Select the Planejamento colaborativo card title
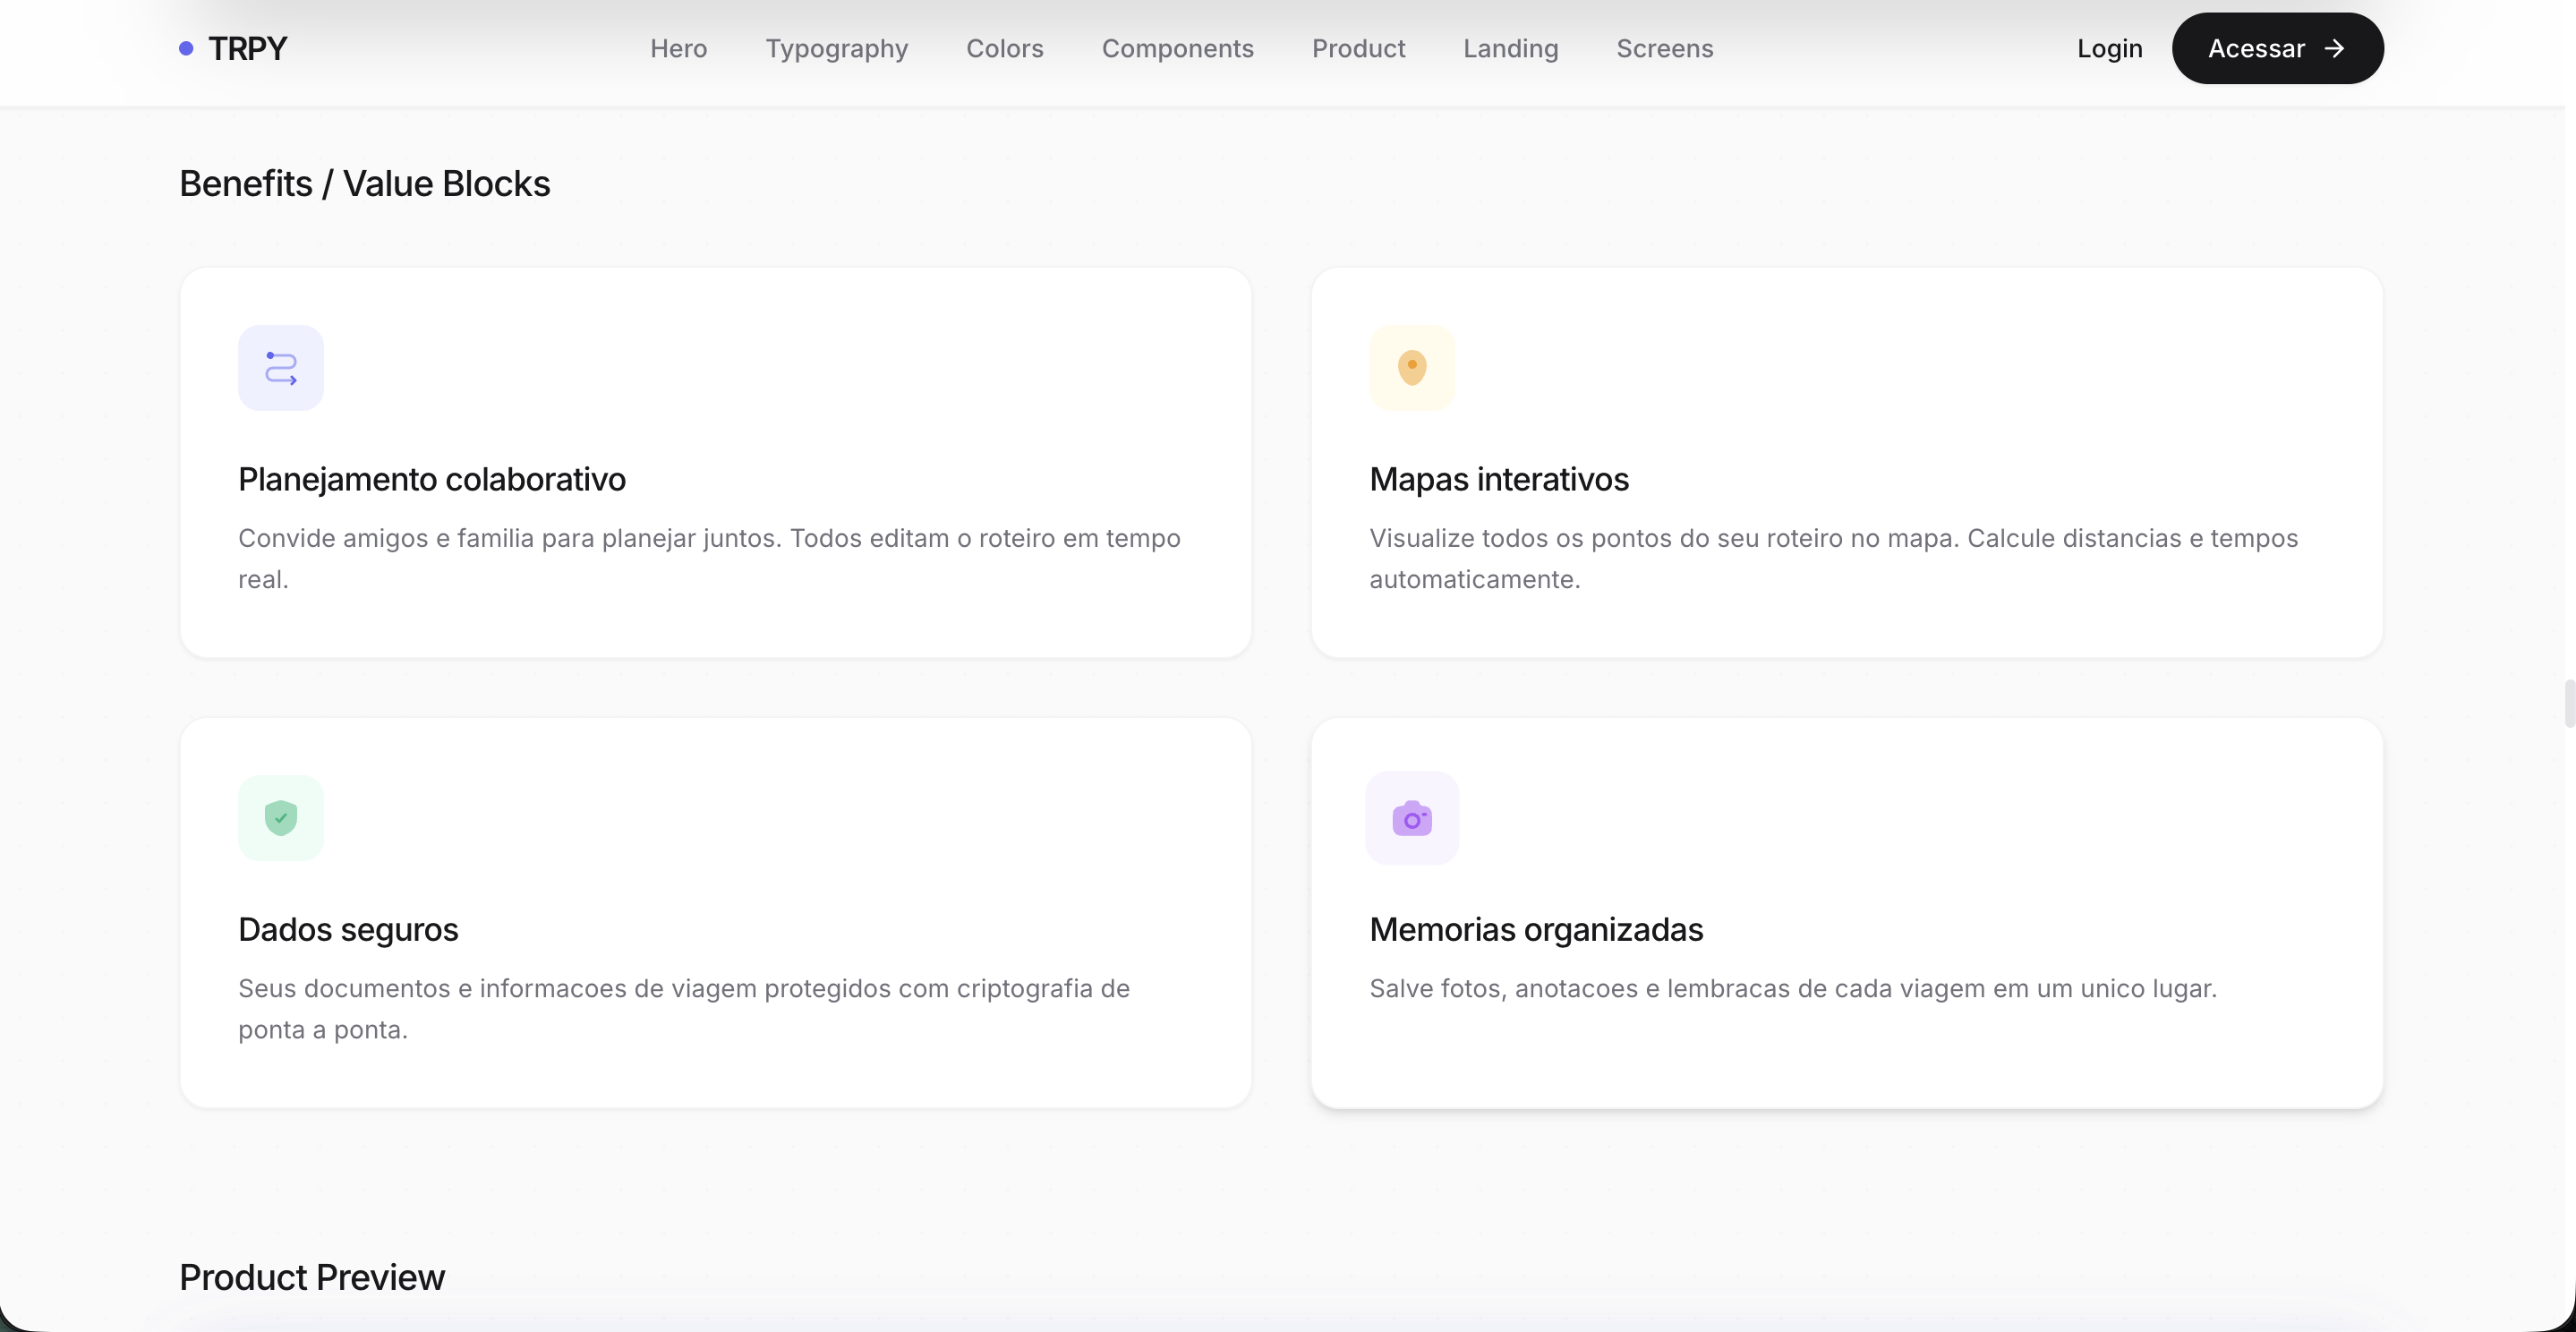Image resolution: width=2576 pixels, height=1332 pixels. pos(432,479)
